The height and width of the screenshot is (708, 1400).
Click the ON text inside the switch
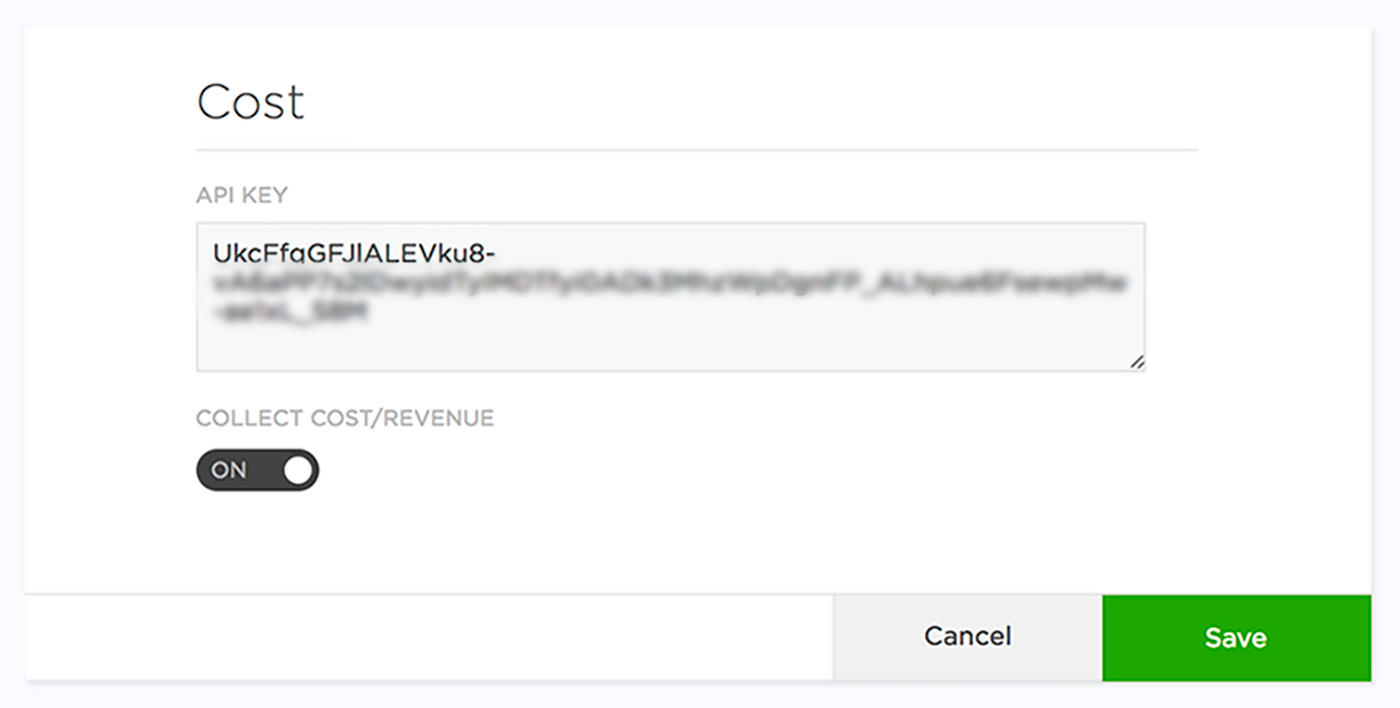pyautogui.click(x=229, y=470)
